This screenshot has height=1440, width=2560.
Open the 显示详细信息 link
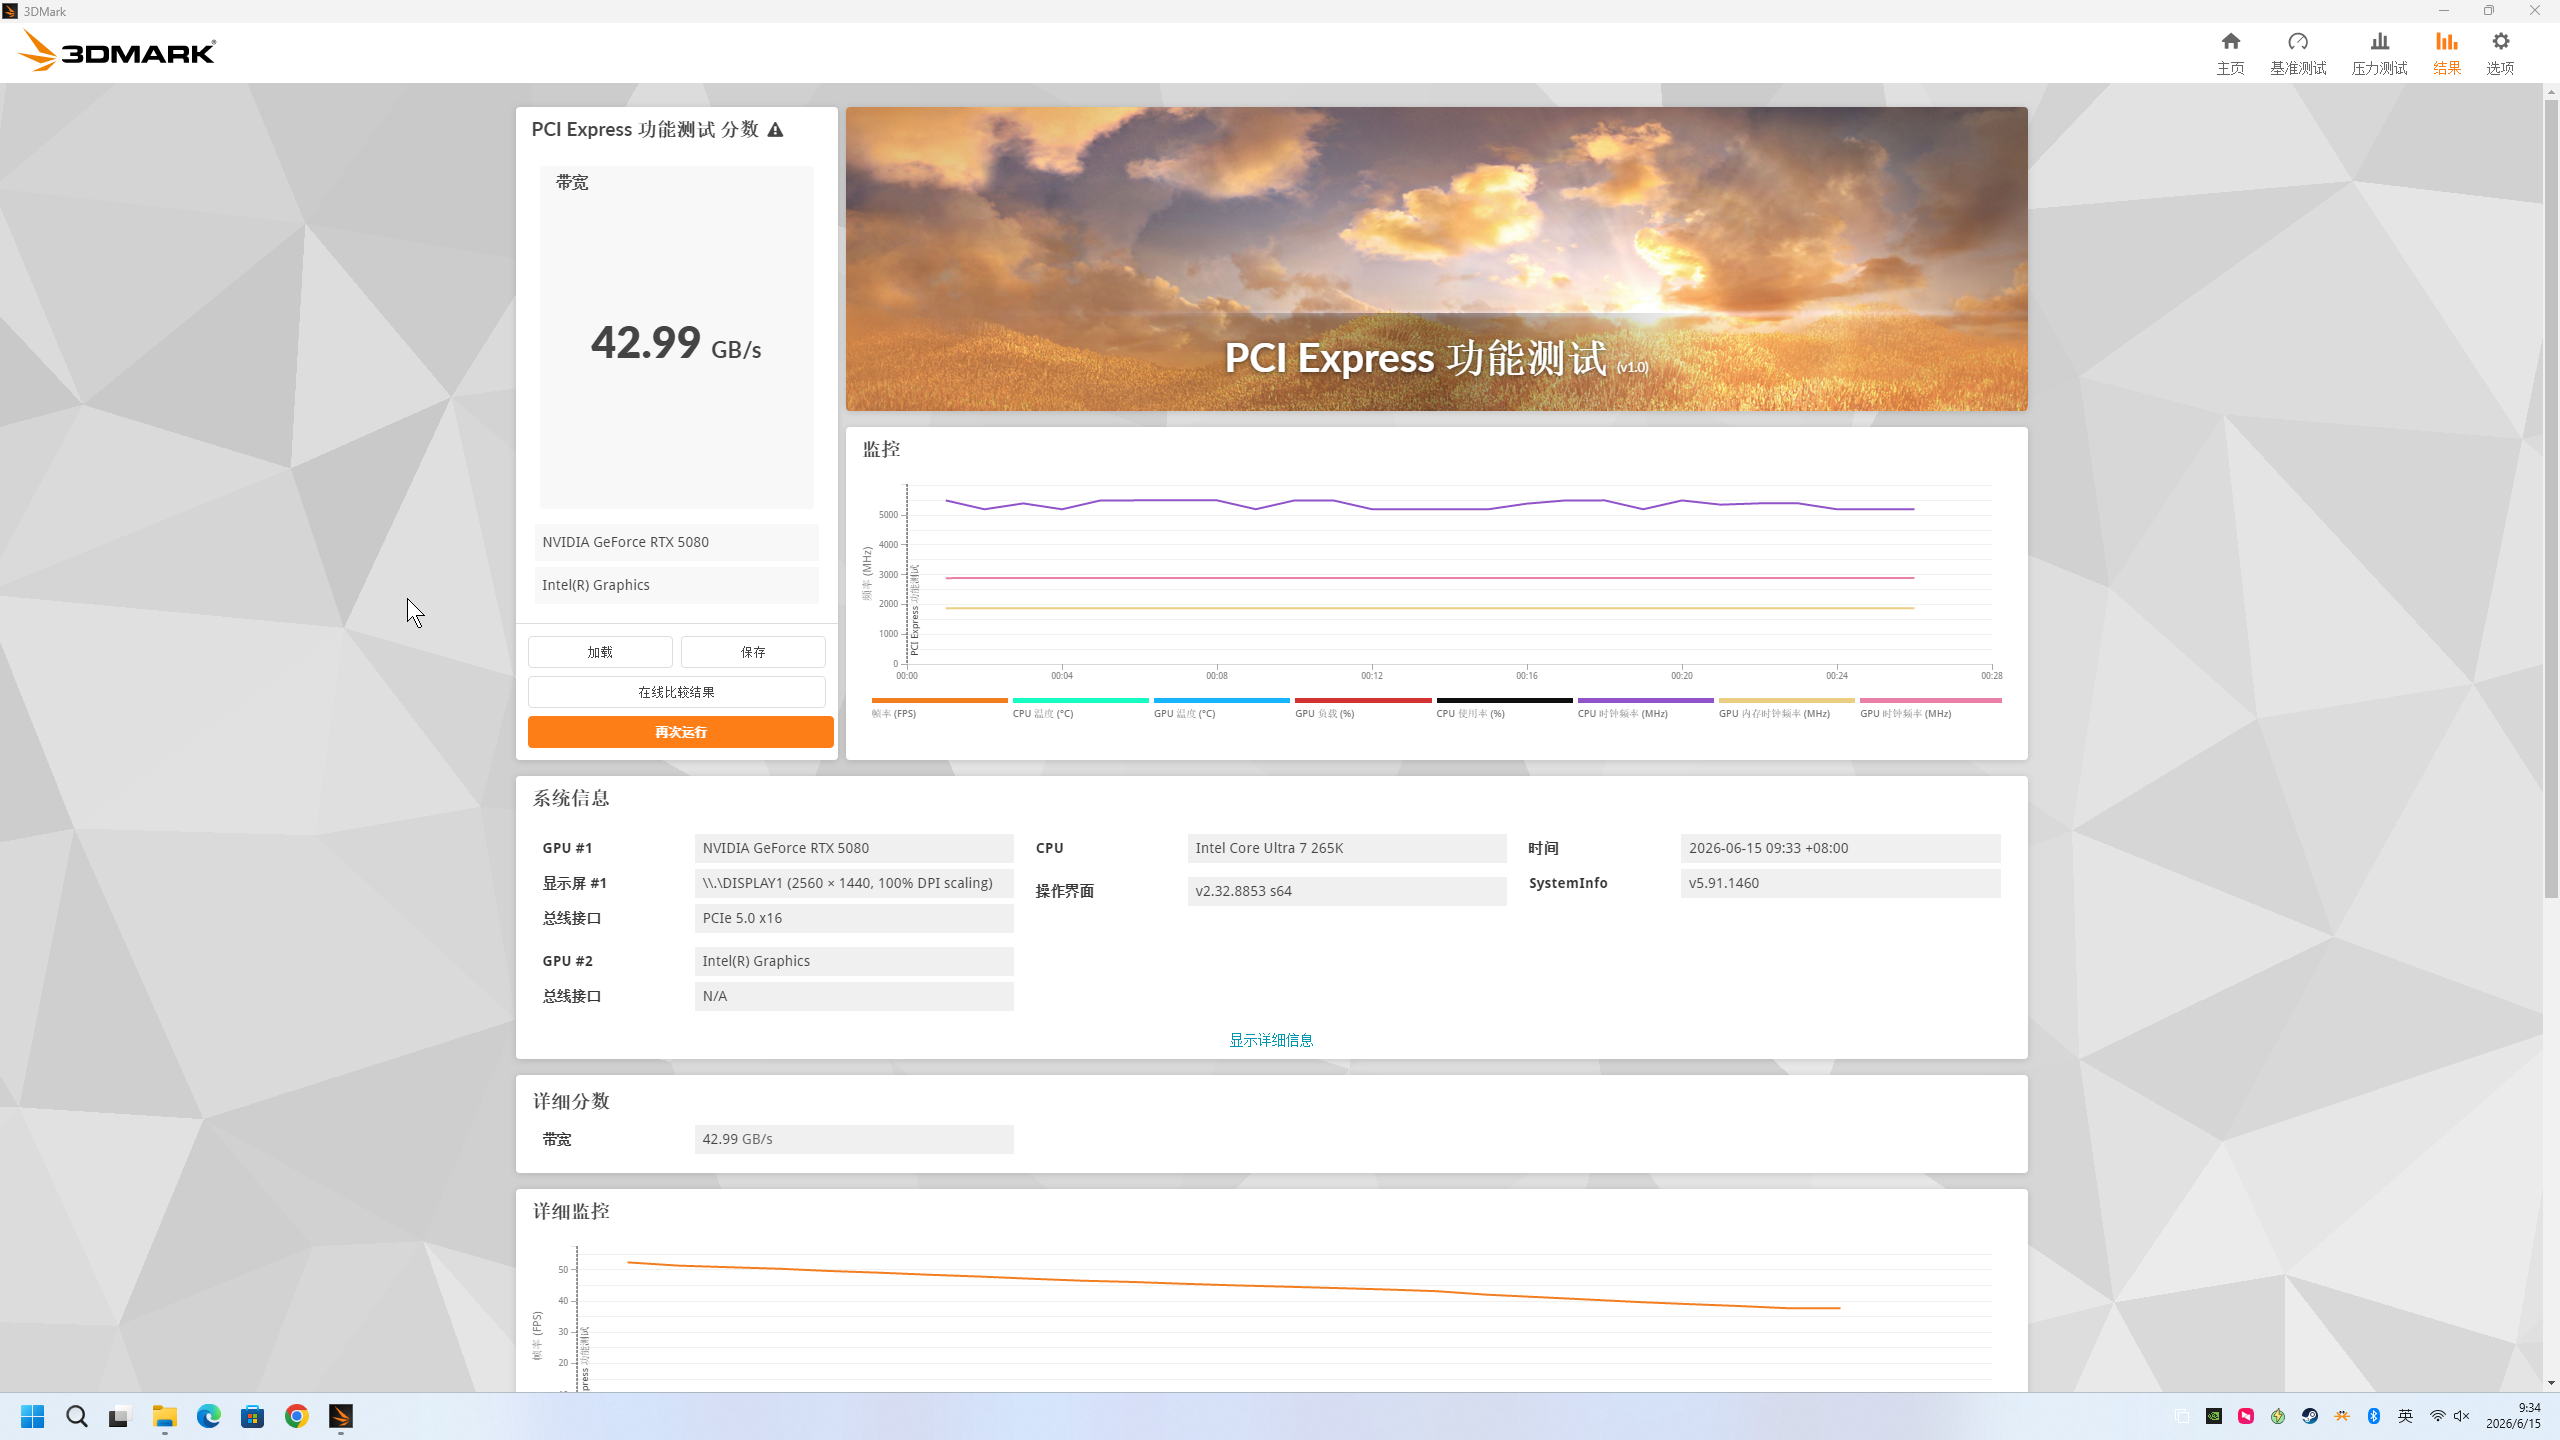(1271, 1040)
